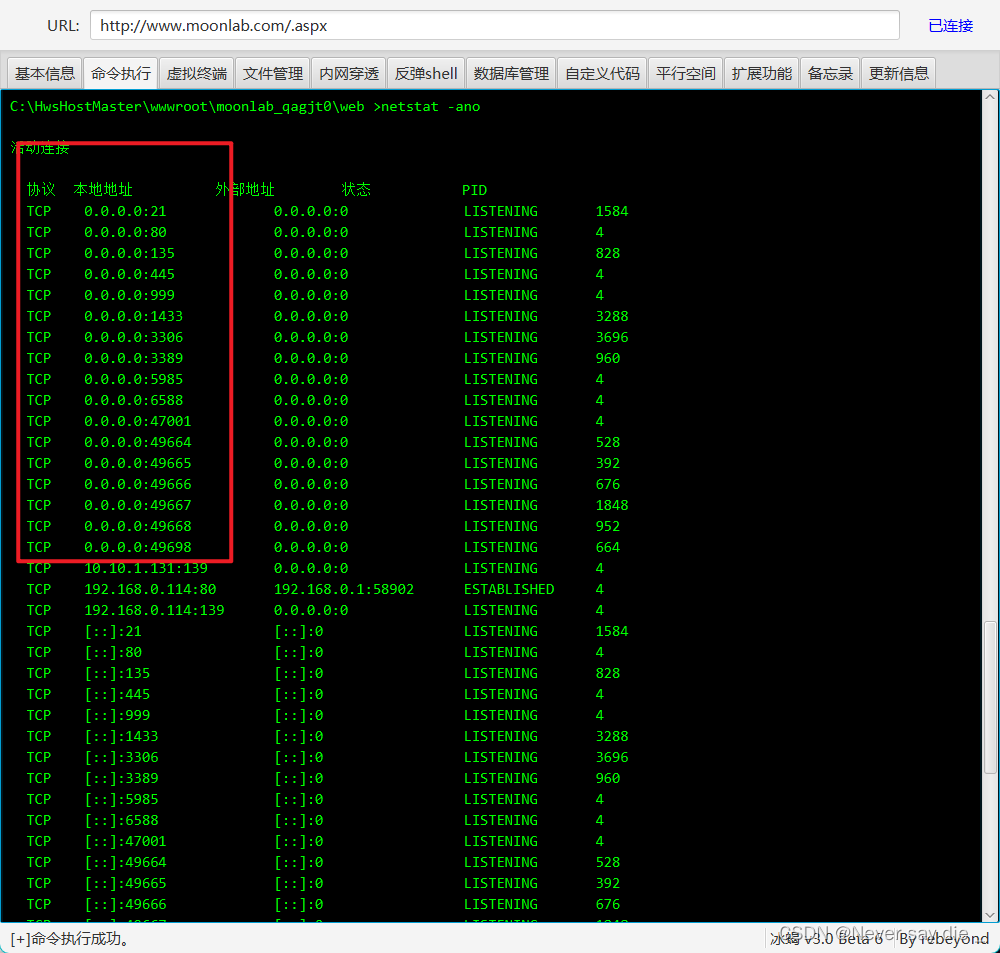Click local address 0.0.0.0:445
This screenshot has height=953, width=1000.
coord(129,274)
